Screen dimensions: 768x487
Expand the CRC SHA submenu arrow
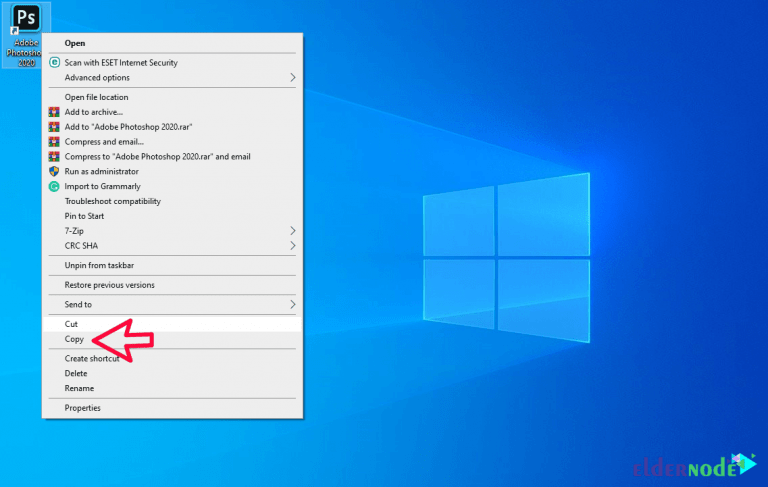pos(292,245)
